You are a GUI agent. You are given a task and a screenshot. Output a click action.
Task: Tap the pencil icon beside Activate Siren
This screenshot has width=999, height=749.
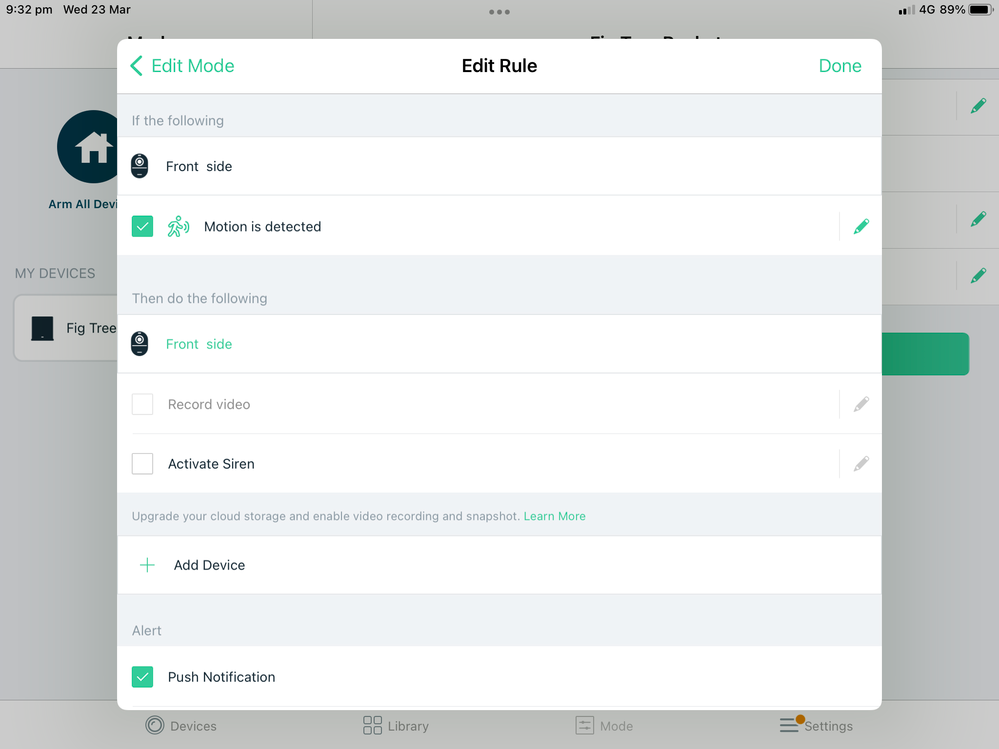[861, 464]
